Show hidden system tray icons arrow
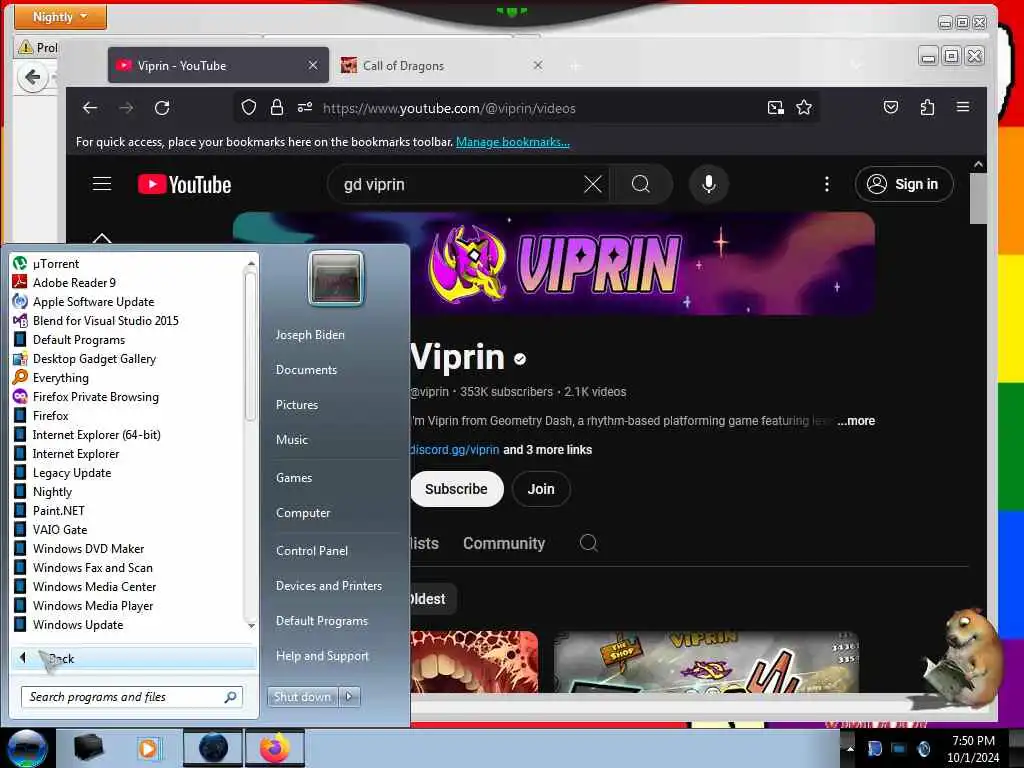 [850, 748]
